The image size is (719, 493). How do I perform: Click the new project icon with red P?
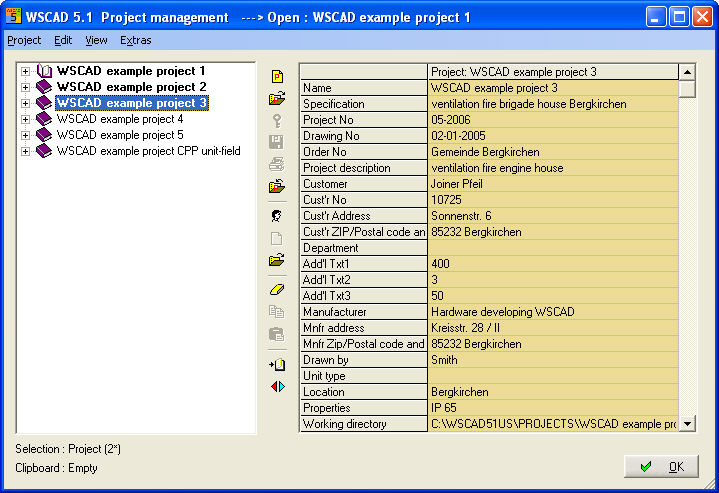click(x=277, y=76)
